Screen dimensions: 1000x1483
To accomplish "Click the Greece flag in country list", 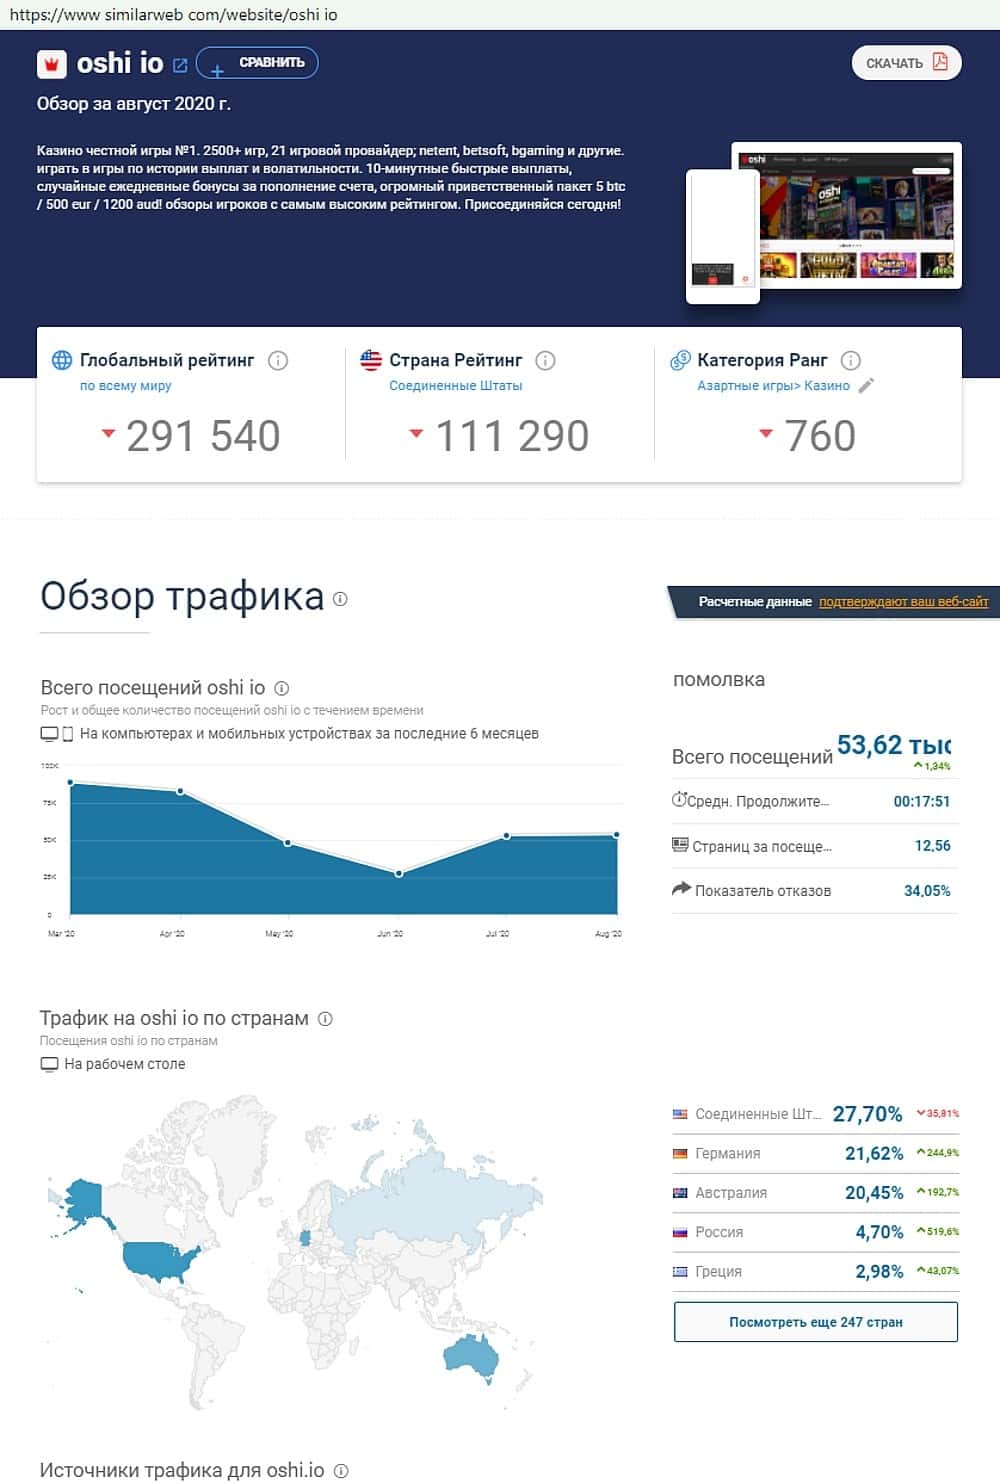I will tap(680, 1272).
